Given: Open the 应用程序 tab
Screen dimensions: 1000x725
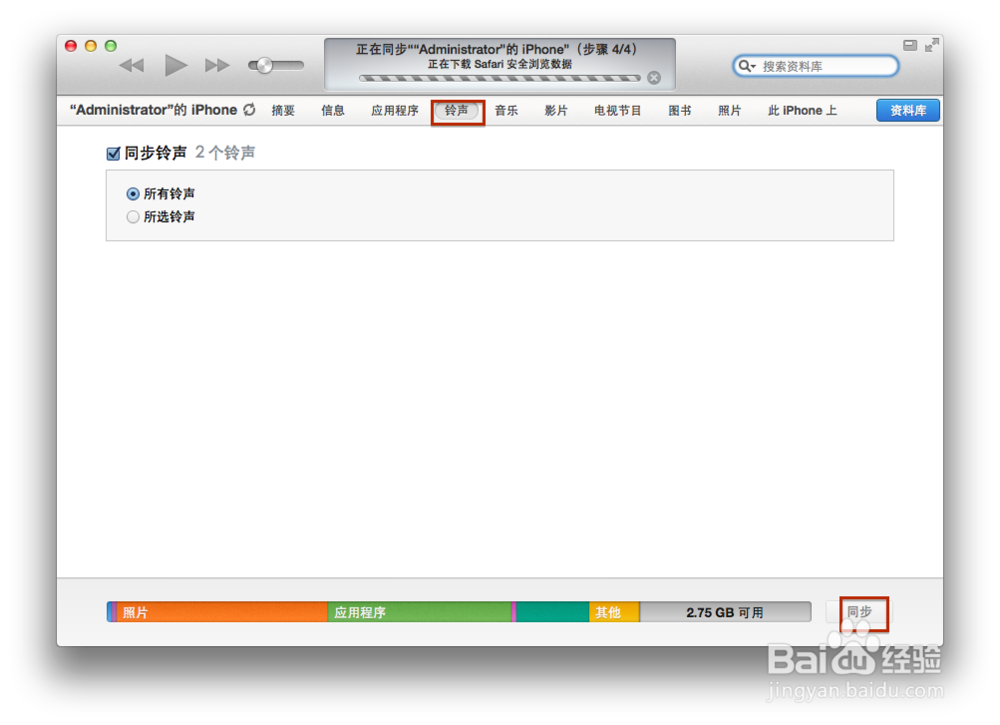Looking at the screenshot, I should tap(395, 110).
